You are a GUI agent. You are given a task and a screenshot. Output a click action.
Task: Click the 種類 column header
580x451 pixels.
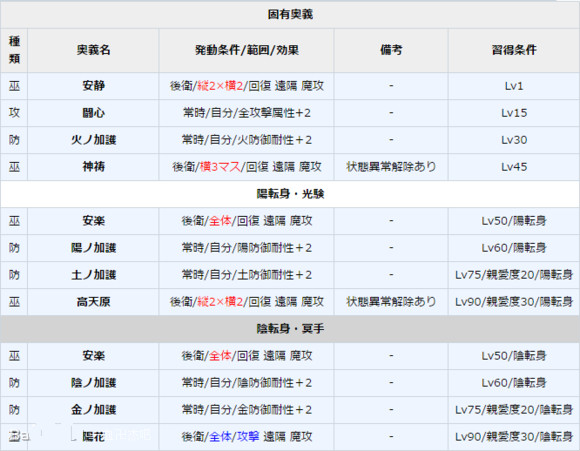14,50
